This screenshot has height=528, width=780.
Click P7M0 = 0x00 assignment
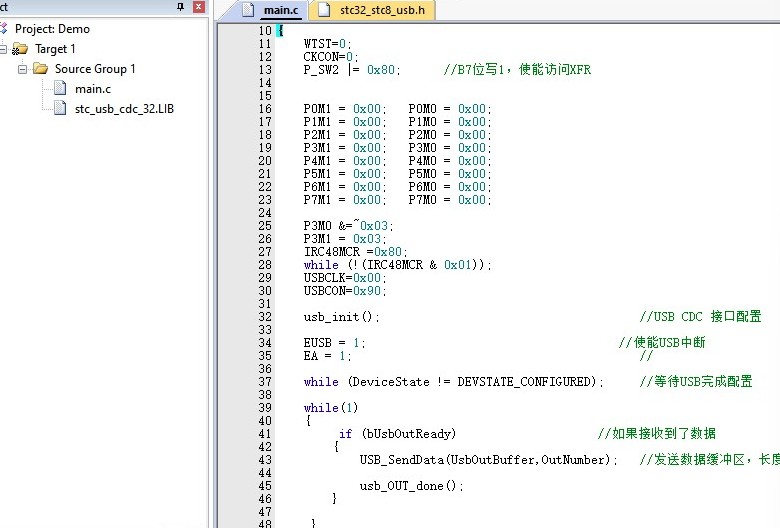click(450, 200)
